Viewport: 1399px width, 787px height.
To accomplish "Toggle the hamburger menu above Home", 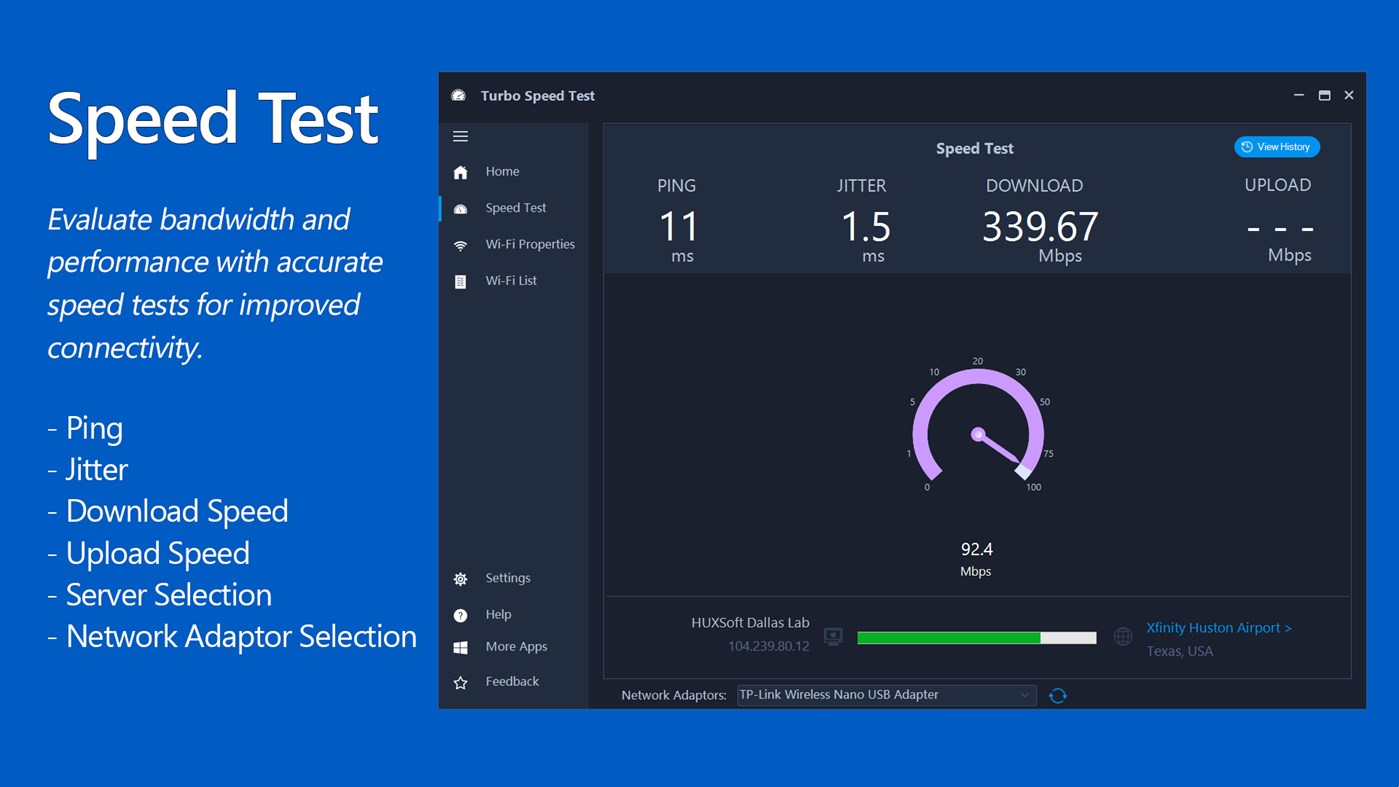I will tap(460, 136).
